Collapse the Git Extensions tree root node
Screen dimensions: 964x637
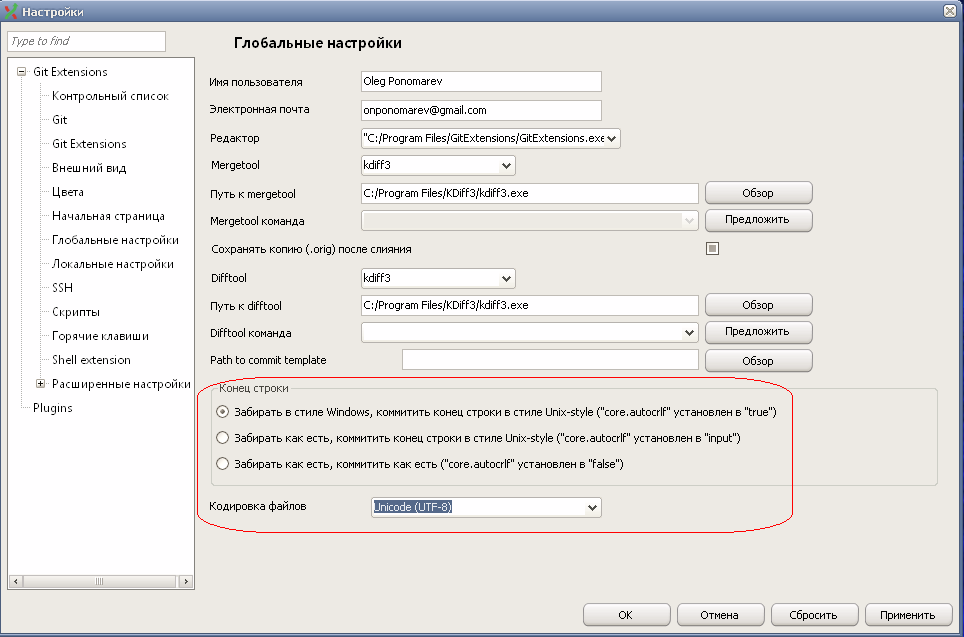(21, 72)
